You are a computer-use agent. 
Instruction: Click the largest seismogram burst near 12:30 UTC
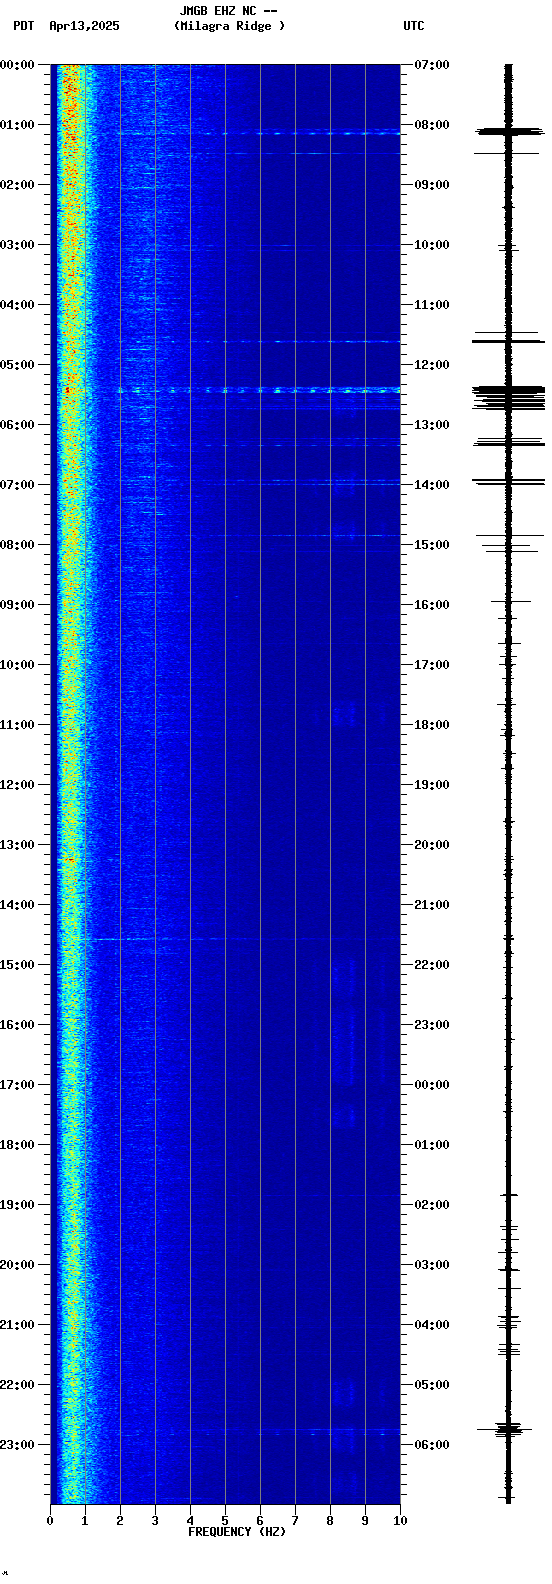click(x=509, y=397)
